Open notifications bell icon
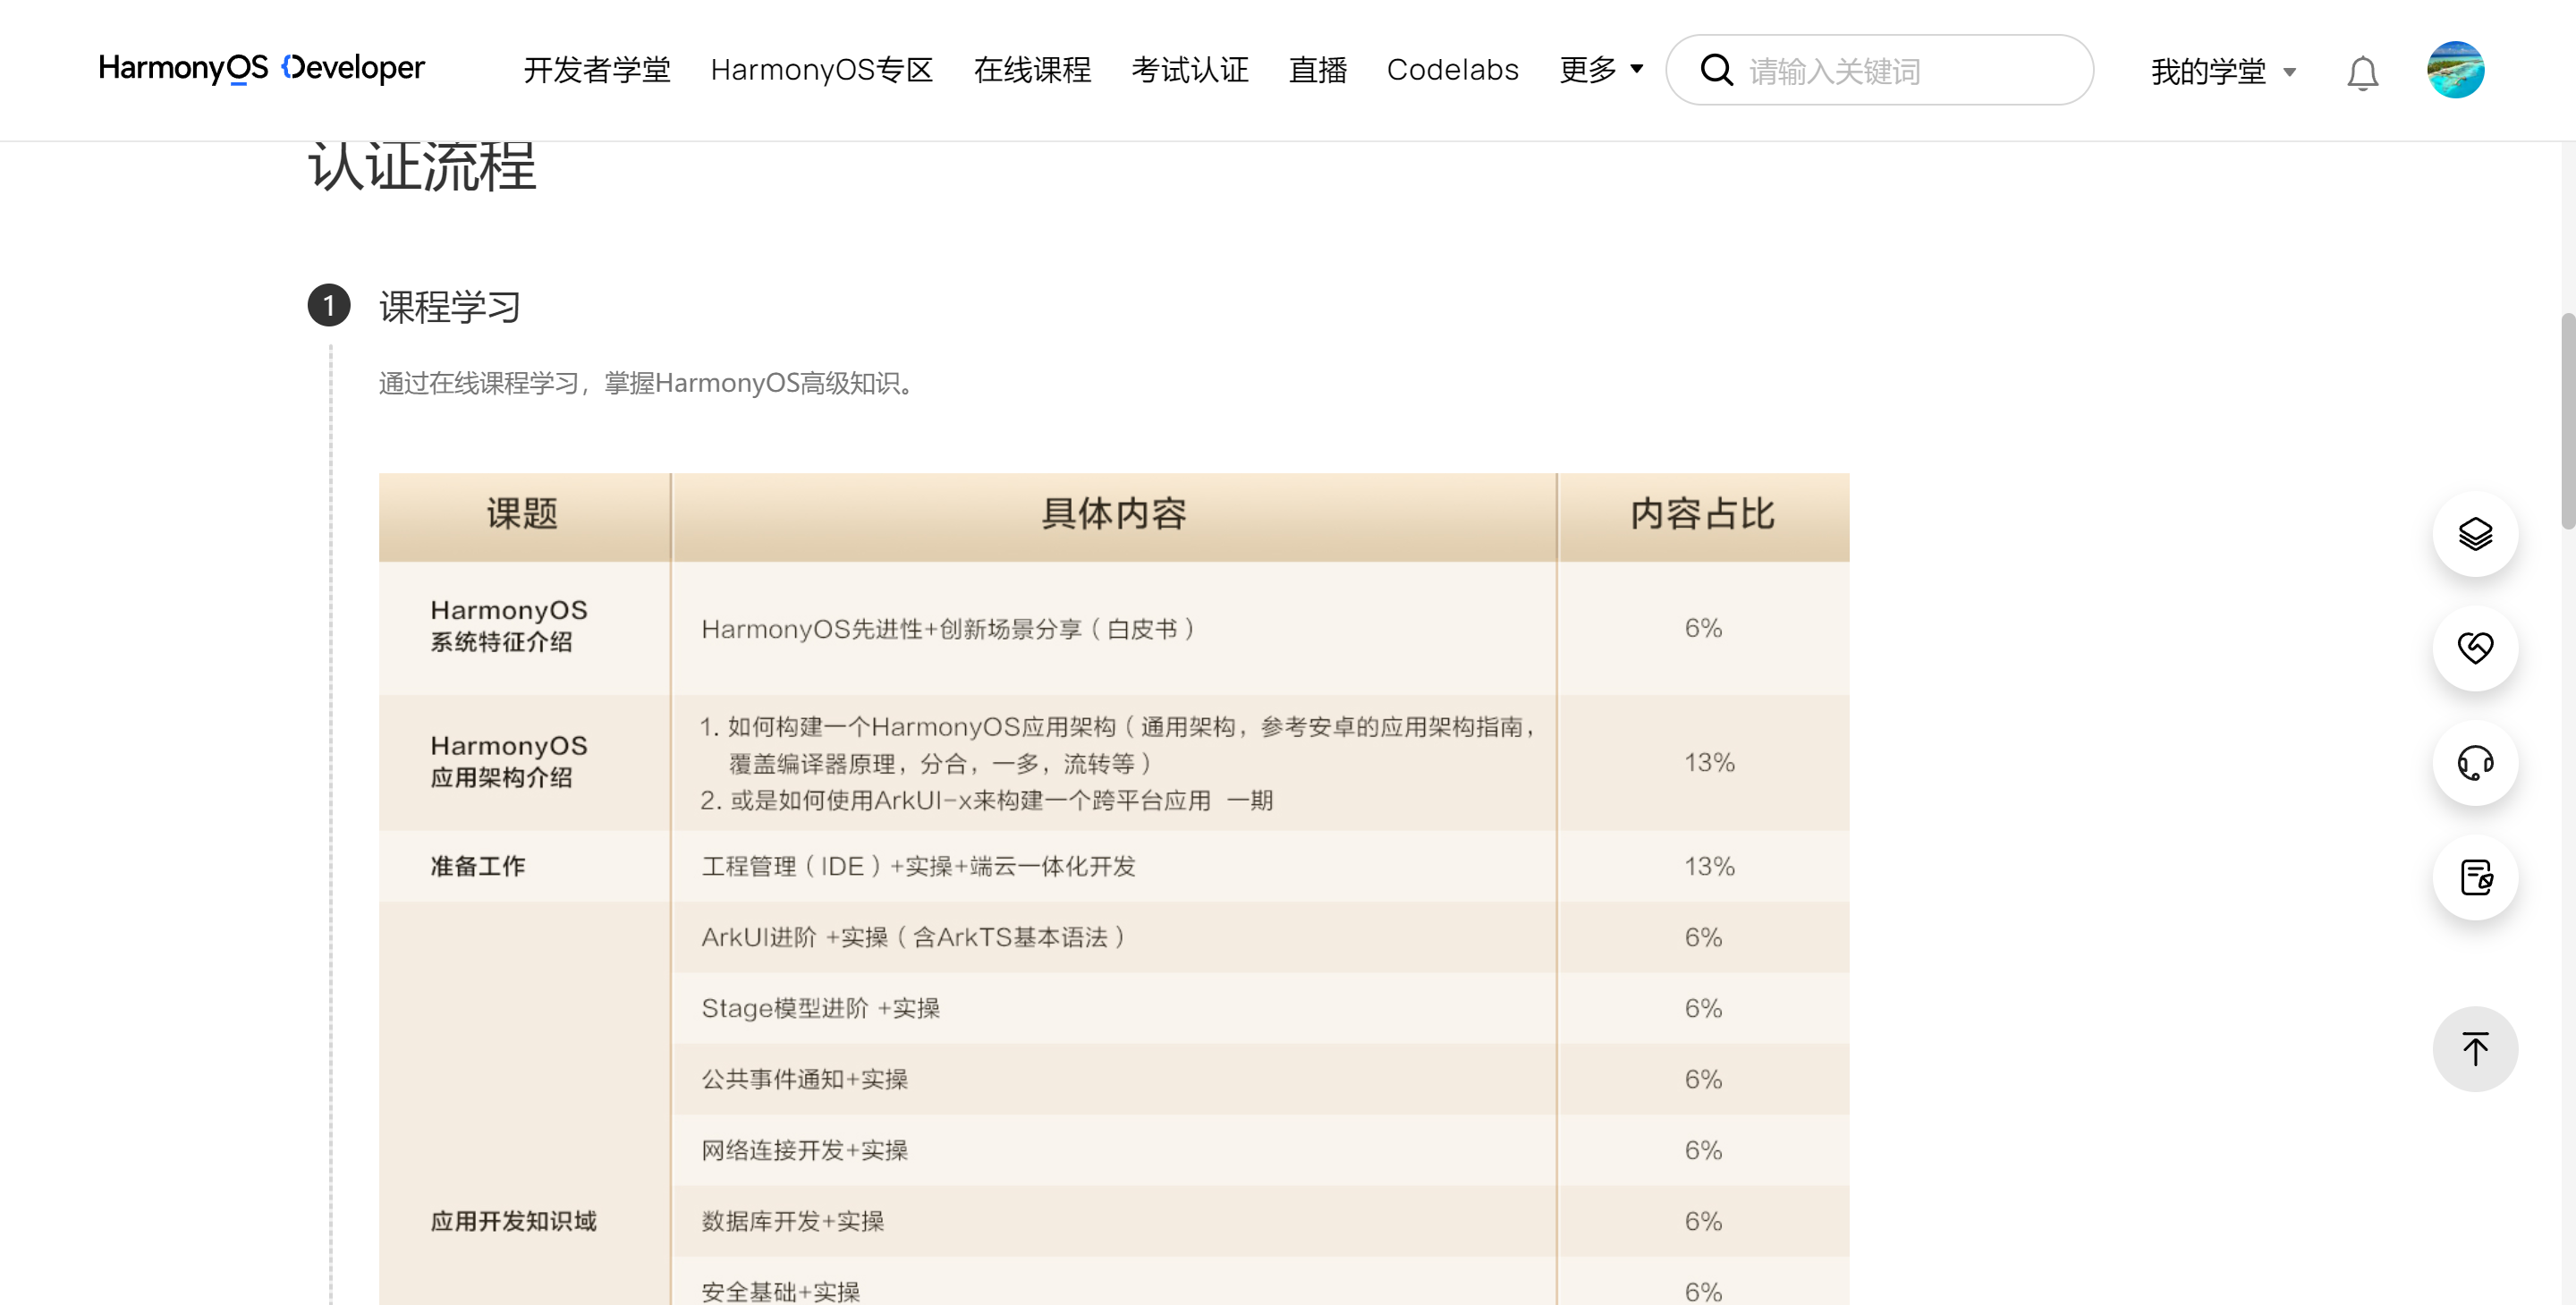Viewport: 2576px width, 1305px height. click(2362, 72)
